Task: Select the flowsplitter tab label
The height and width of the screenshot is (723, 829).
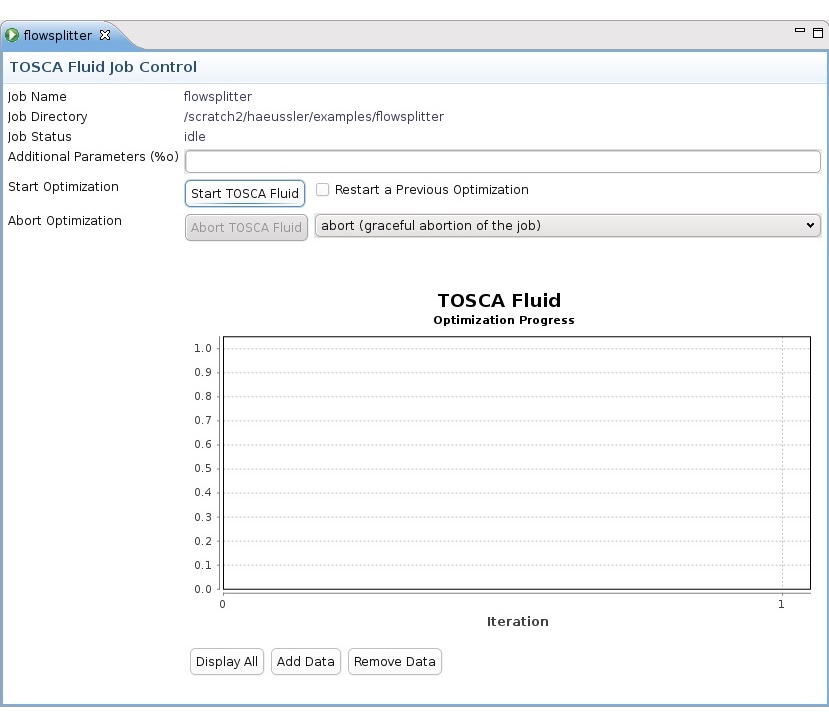Action: pyautogui.click(x=58, y=35)
